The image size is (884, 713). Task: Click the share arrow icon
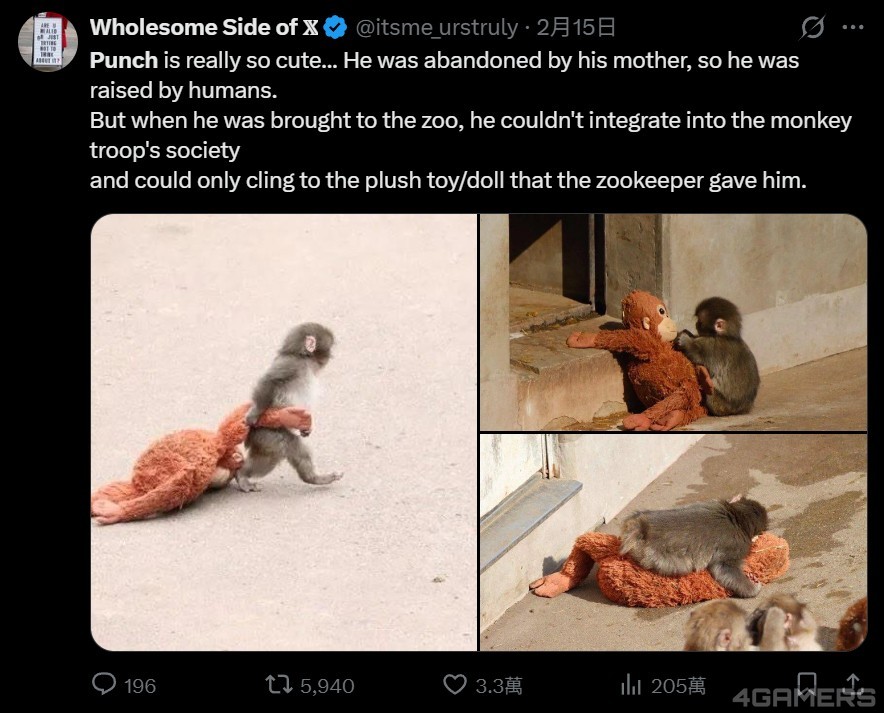click(853, 683)
